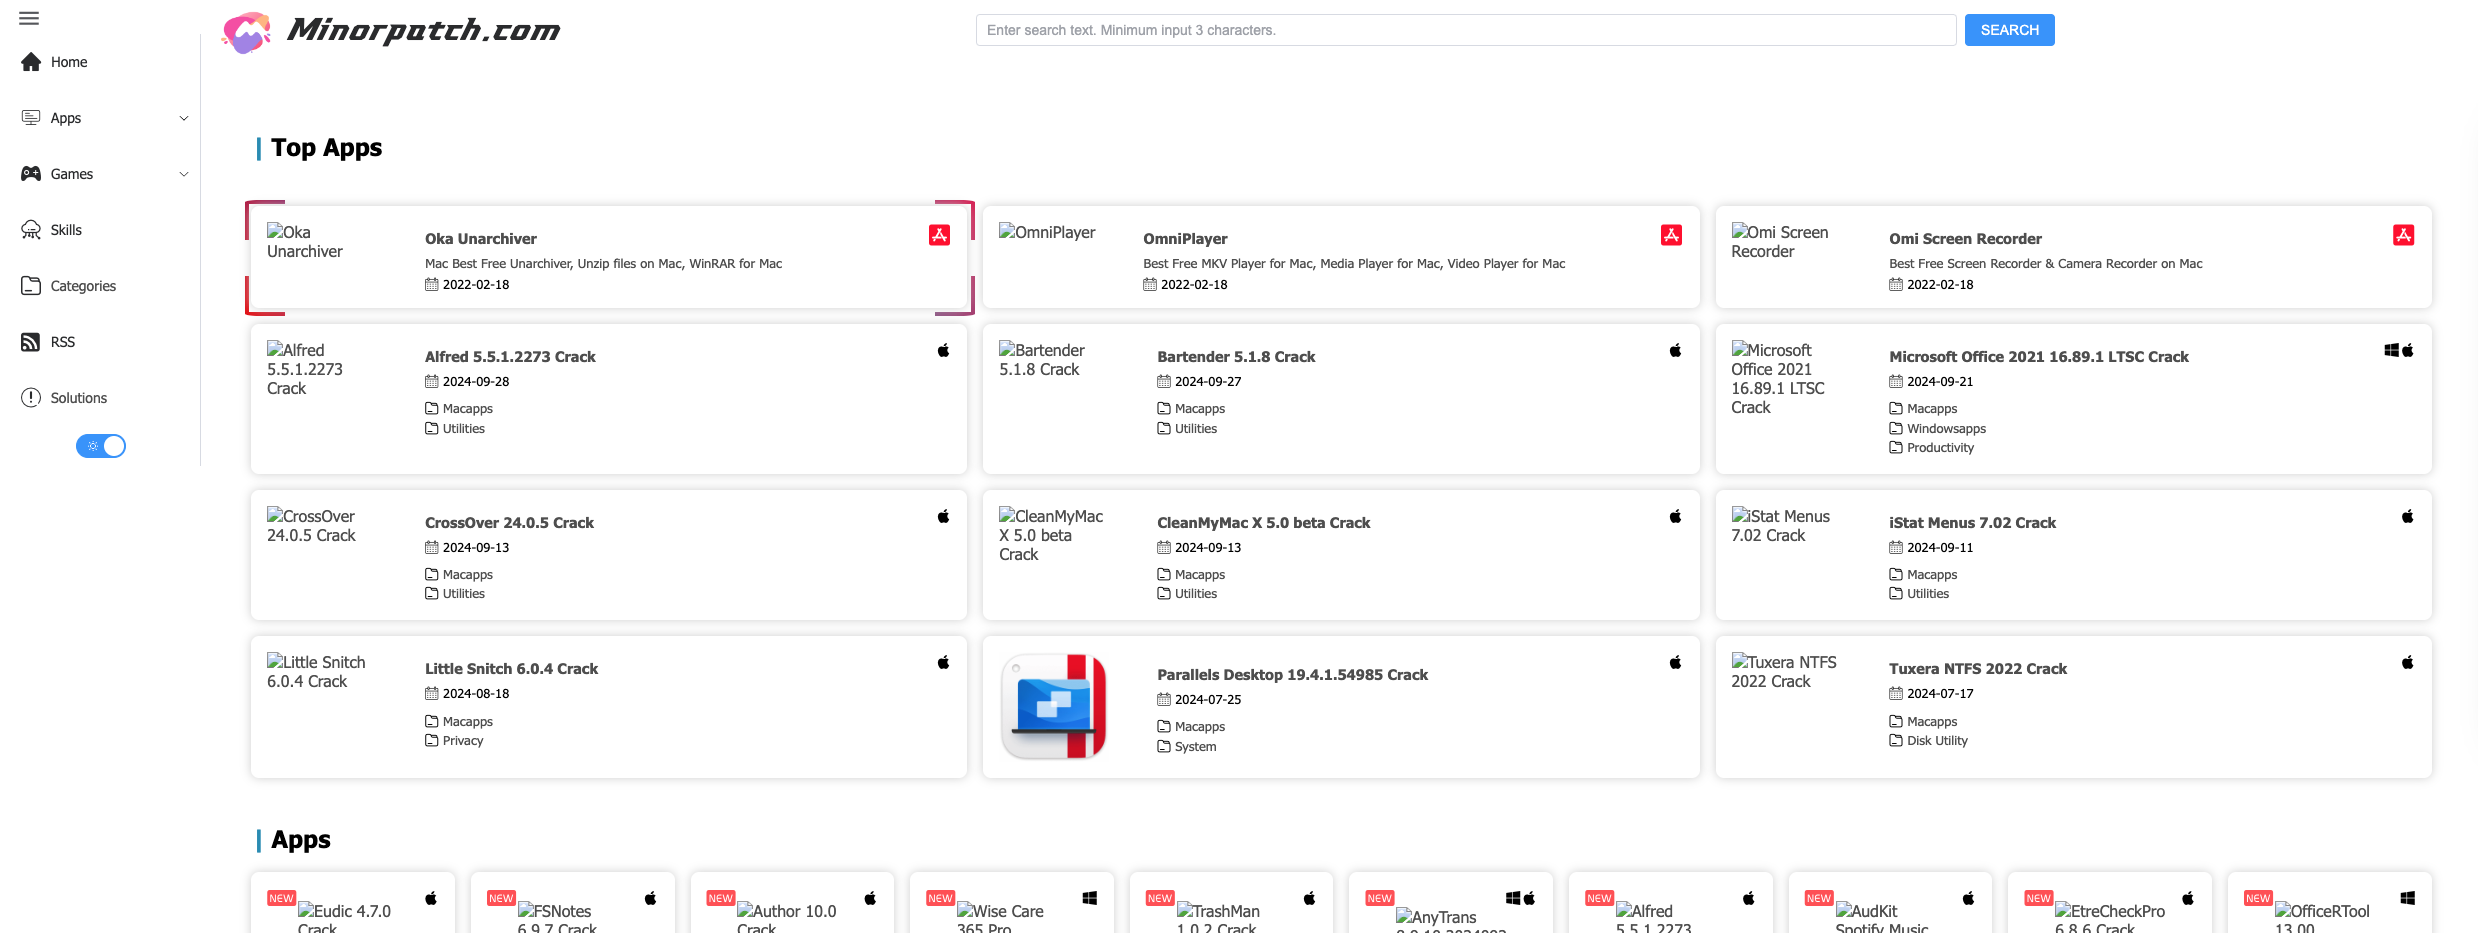The height and width of the screenshot is (933, 2478).
Task: Click Apple icon on CleanMyMac X card
Action: click(1675, 516)
